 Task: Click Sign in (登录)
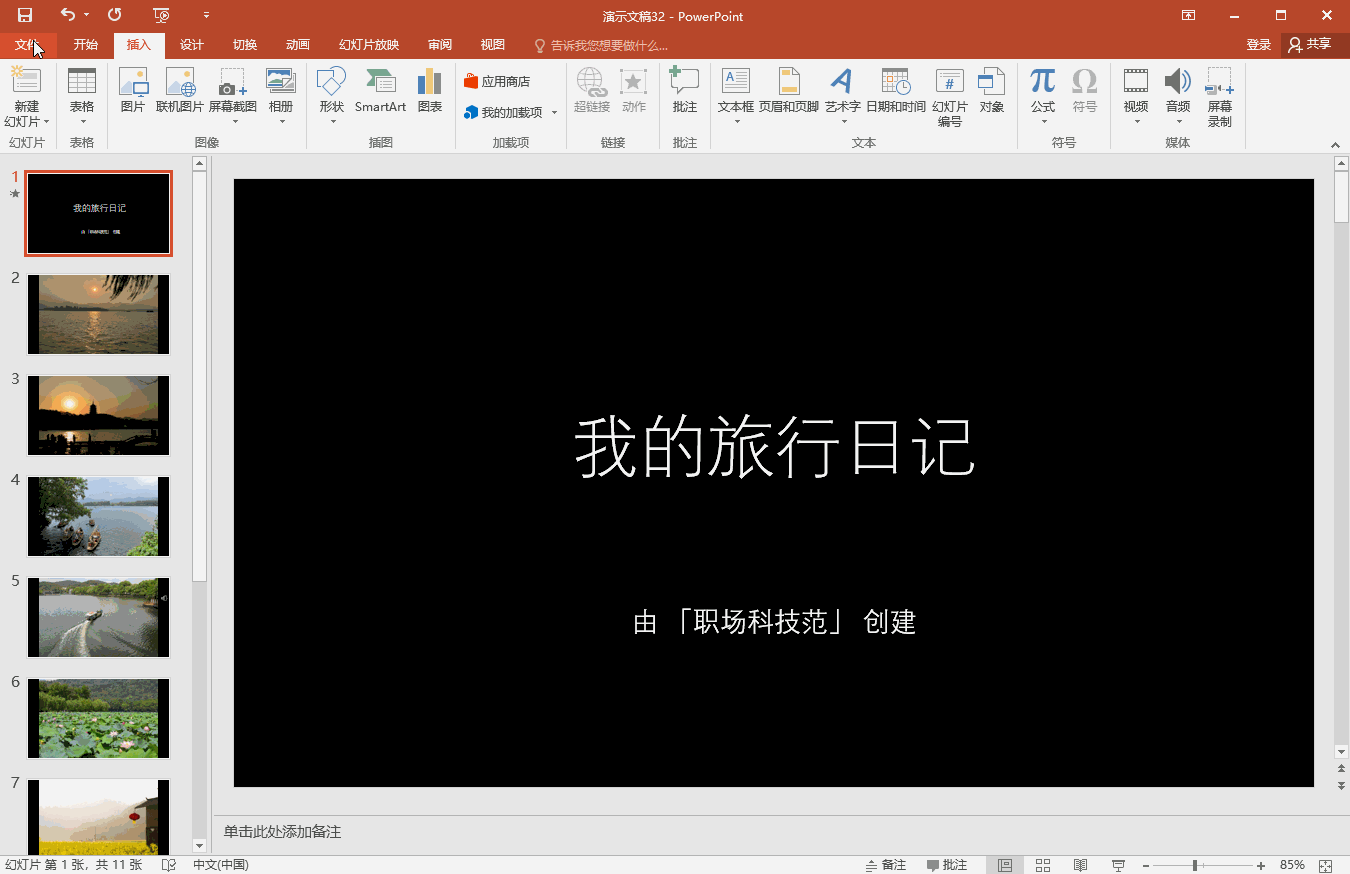coord(1259,45)
